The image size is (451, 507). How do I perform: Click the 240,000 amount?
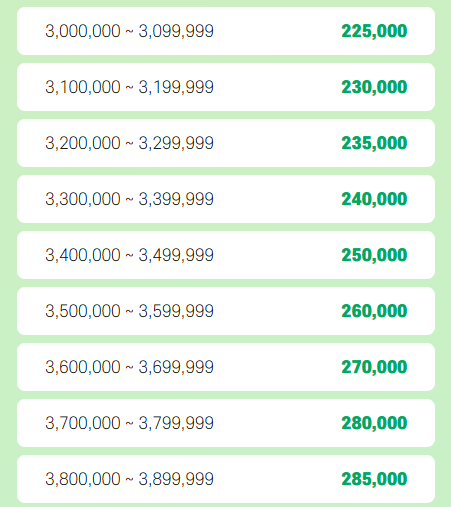(374, 199)
